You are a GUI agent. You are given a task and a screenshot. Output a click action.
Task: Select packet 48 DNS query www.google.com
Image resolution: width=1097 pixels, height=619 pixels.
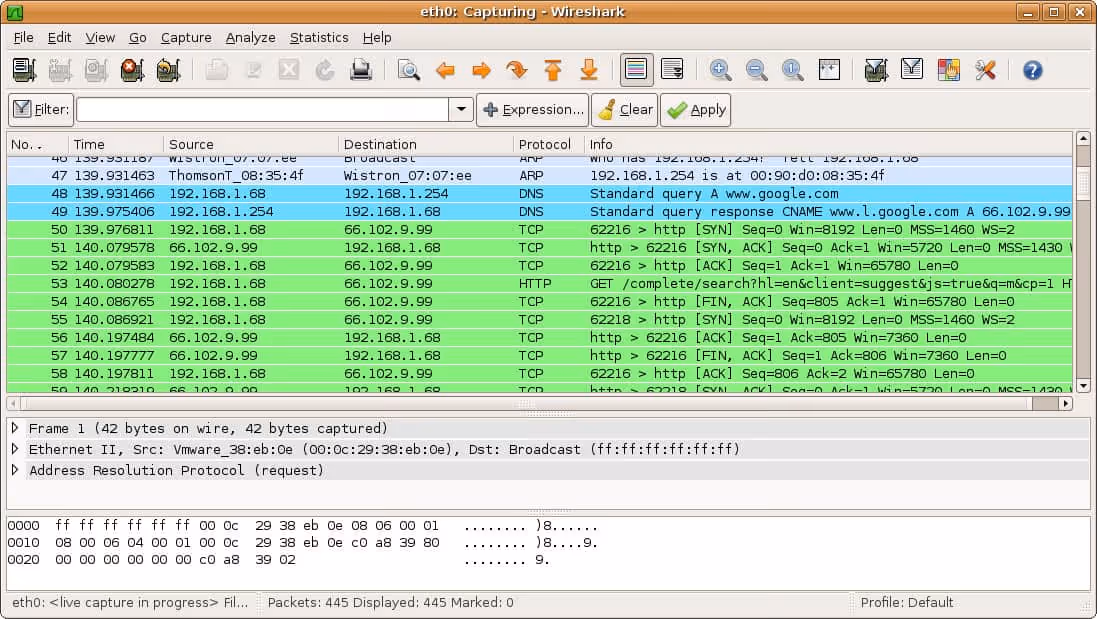pyautogui.click(x=539, y=194)
